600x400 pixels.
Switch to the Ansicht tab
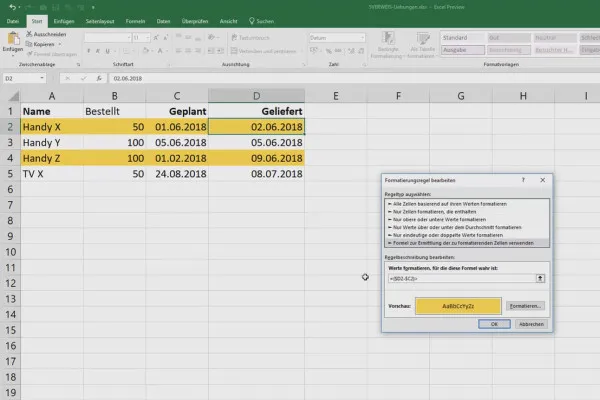[228, 21]
